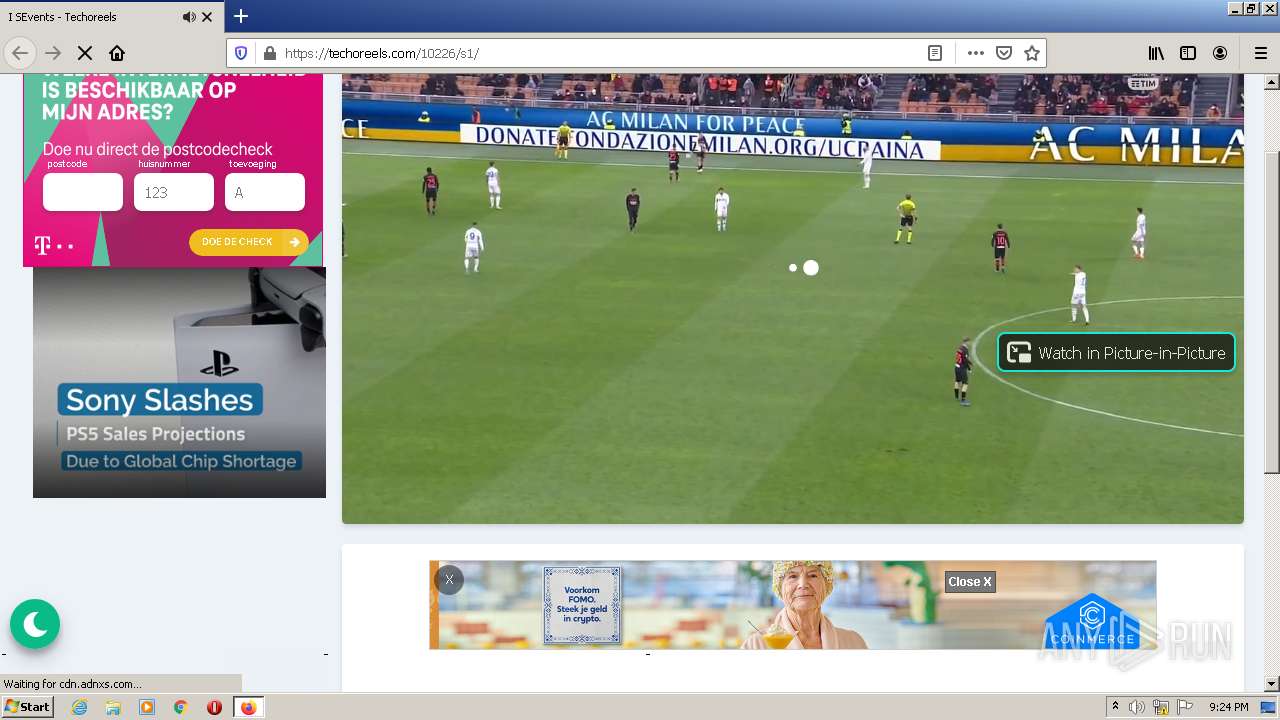This screenshot has height=720, width=1280.
Task: Go forward one page
Action: coord(53,53)
